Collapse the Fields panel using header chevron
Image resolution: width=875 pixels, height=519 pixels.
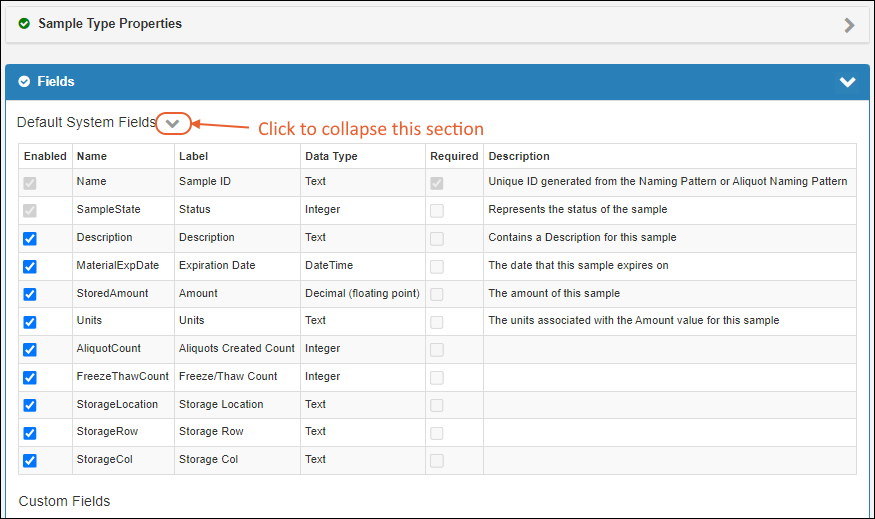pos(847,82)
